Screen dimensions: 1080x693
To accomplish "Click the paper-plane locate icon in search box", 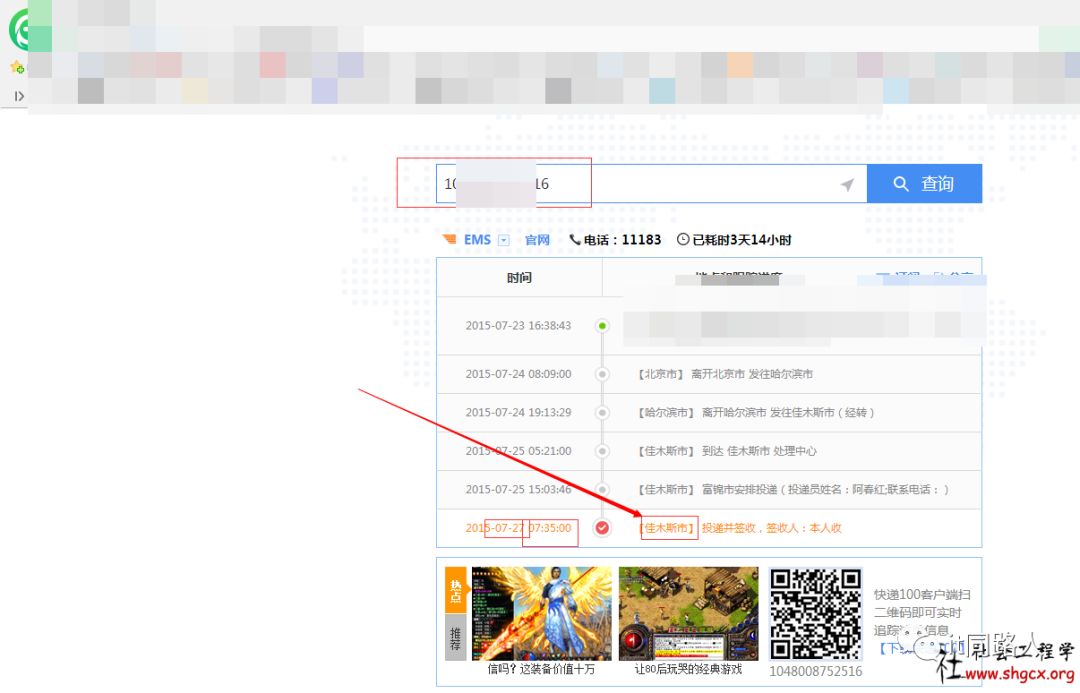I will (x=847, y=185).
